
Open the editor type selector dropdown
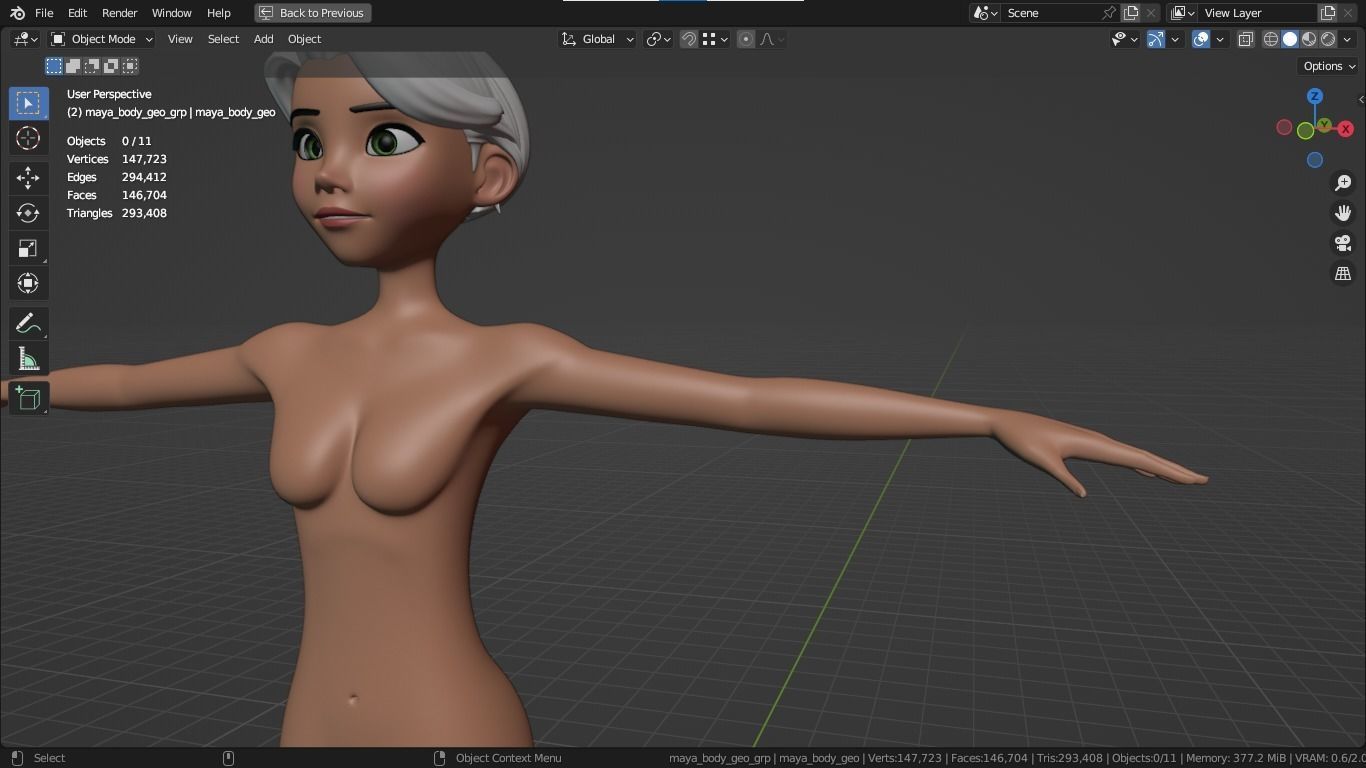(x=25, y=39)
